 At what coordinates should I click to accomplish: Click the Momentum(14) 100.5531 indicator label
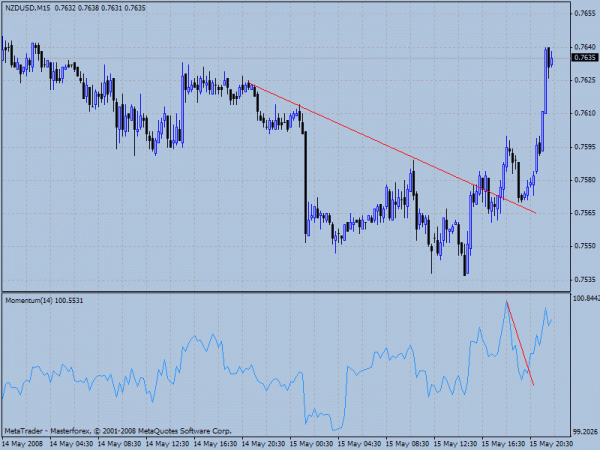44,301
